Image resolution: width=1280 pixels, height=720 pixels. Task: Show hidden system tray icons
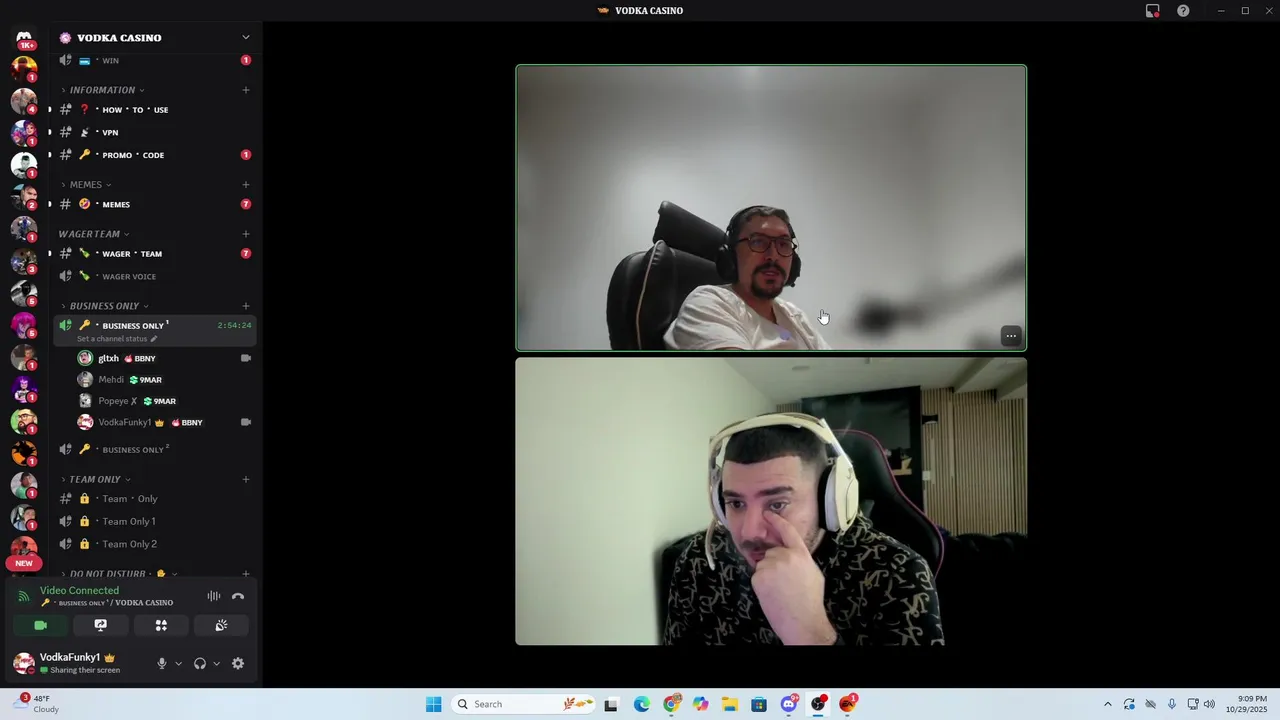(1107, 704)
